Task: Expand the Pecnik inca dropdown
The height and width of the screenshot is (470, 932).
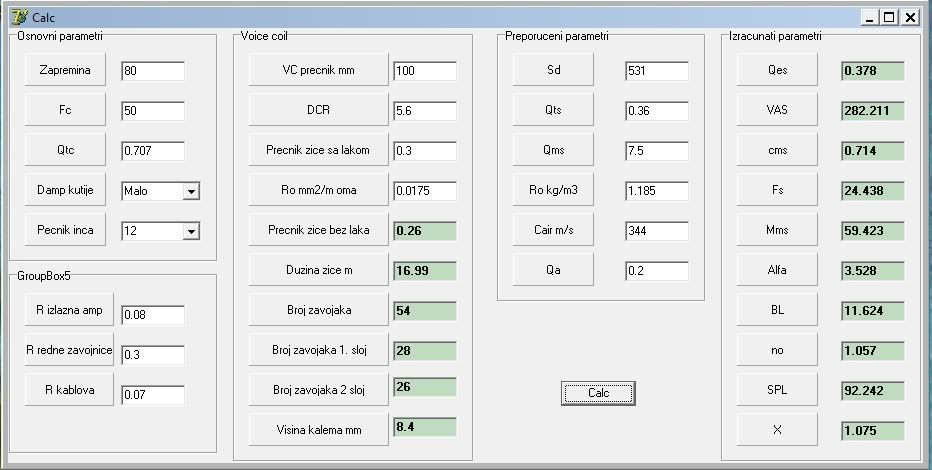Action: tap(191, 231)
